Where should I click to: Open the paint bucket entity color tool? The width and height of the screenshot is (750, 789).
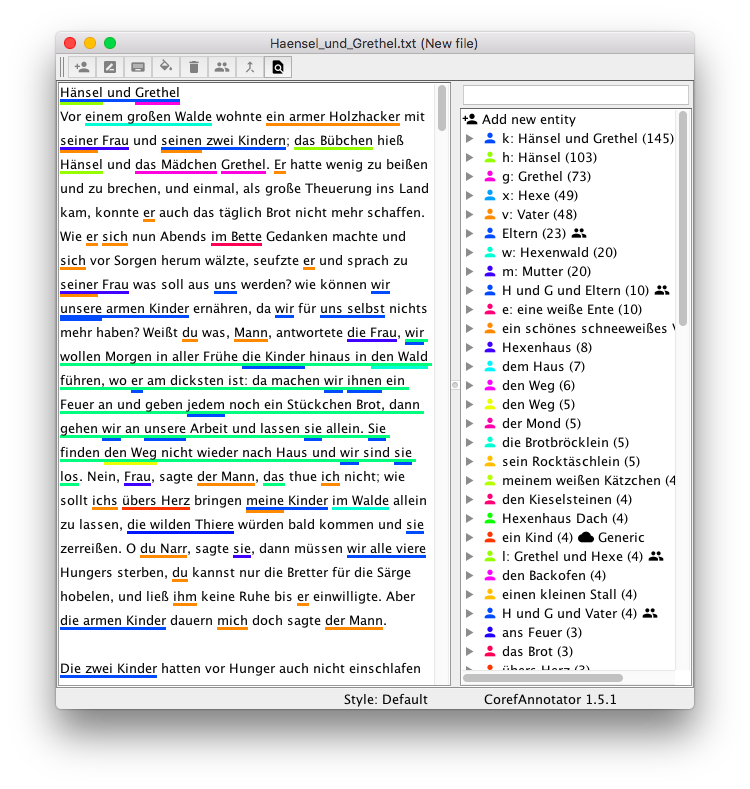166,67
